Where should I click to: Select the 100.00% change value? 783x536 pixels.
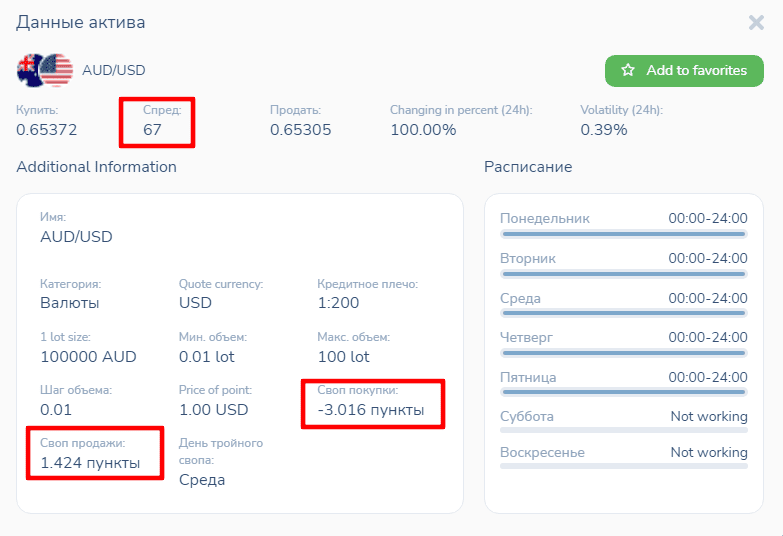pyautogui.click(x=423, y=130)
